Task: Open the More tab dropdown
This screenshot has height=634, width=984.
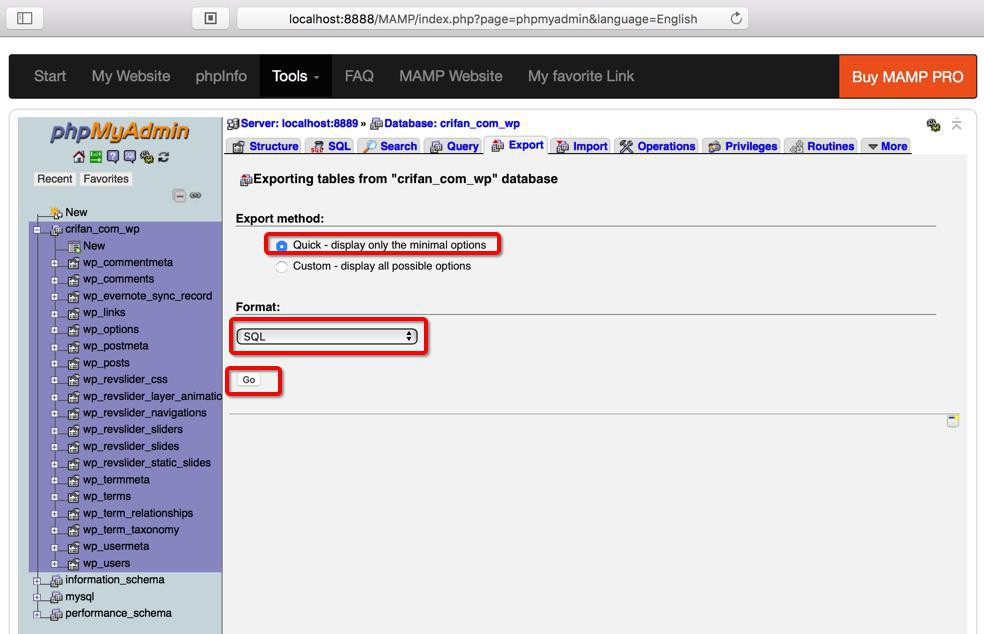Action: (887, 146)
